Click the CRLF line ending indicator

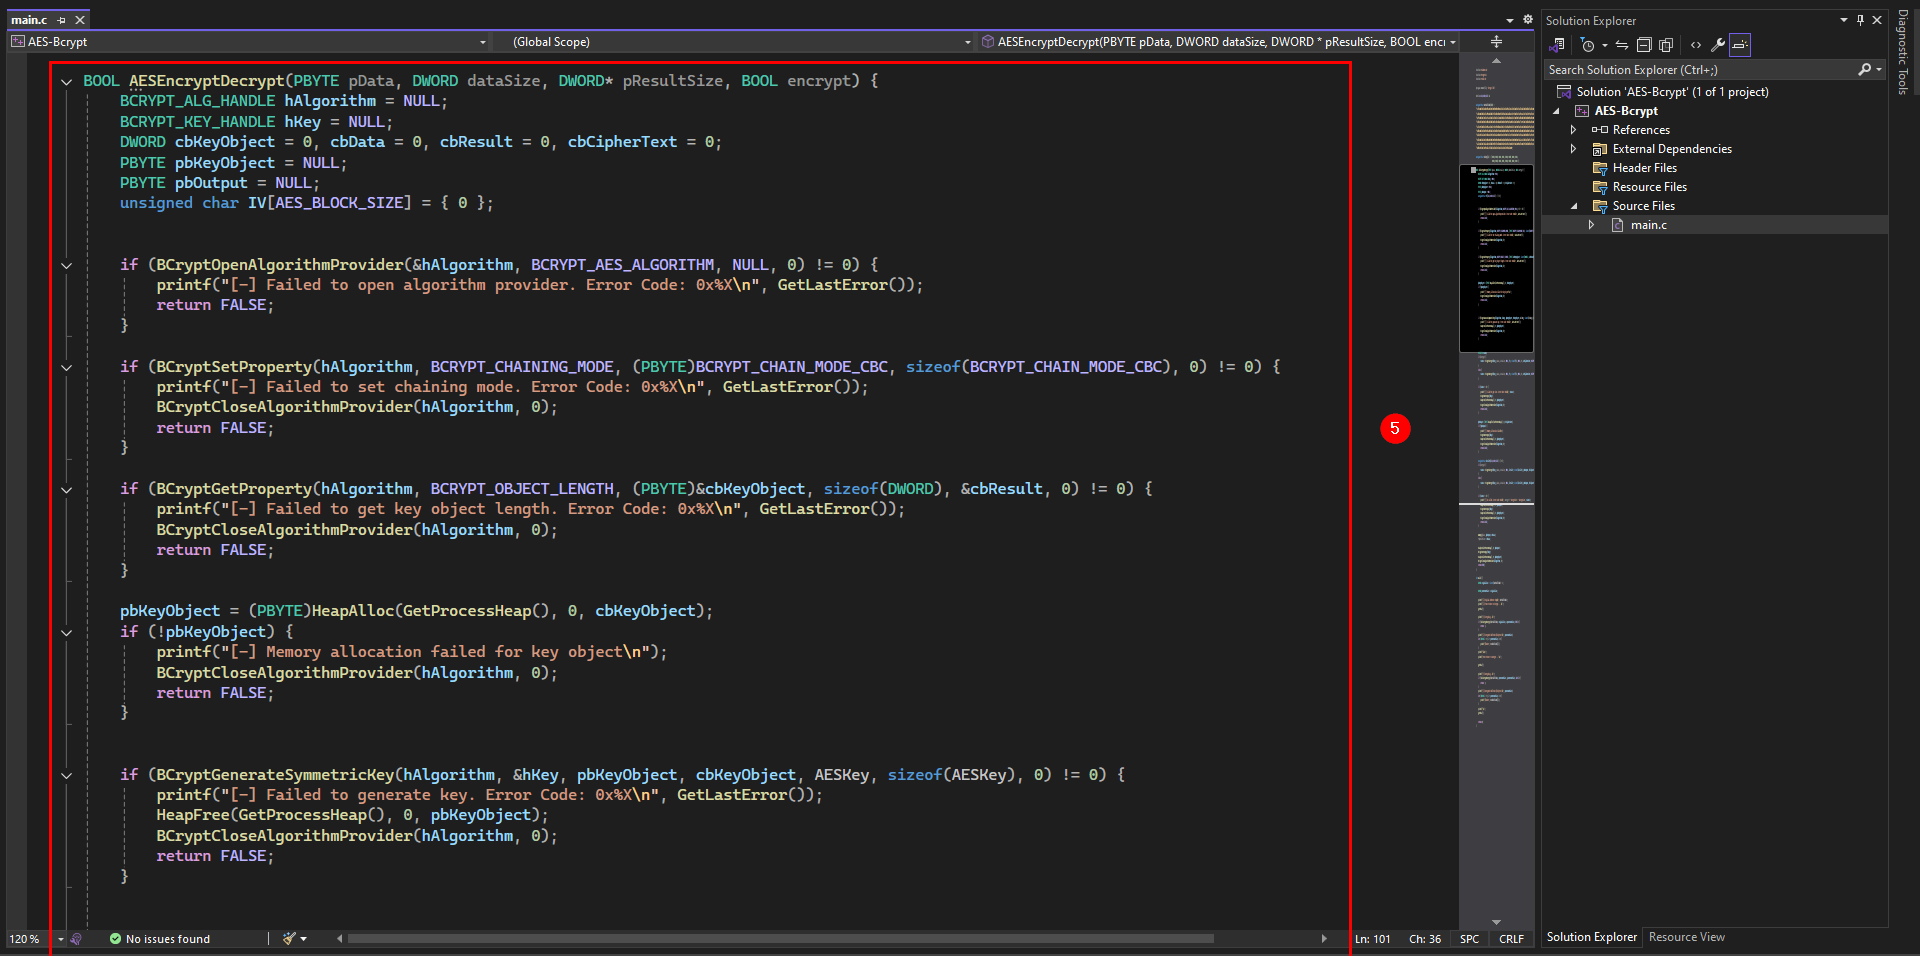coord(1511,939)
